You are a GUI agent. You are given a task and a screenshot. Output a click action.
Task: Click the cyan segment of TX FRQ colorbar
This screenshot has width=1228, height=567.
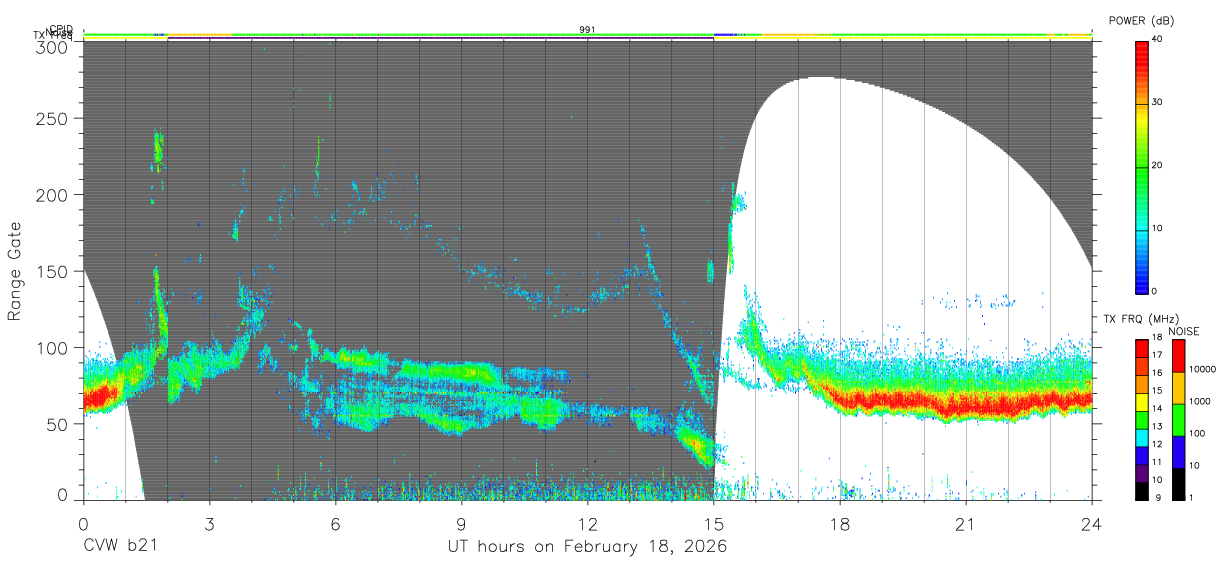point(1141,438)
